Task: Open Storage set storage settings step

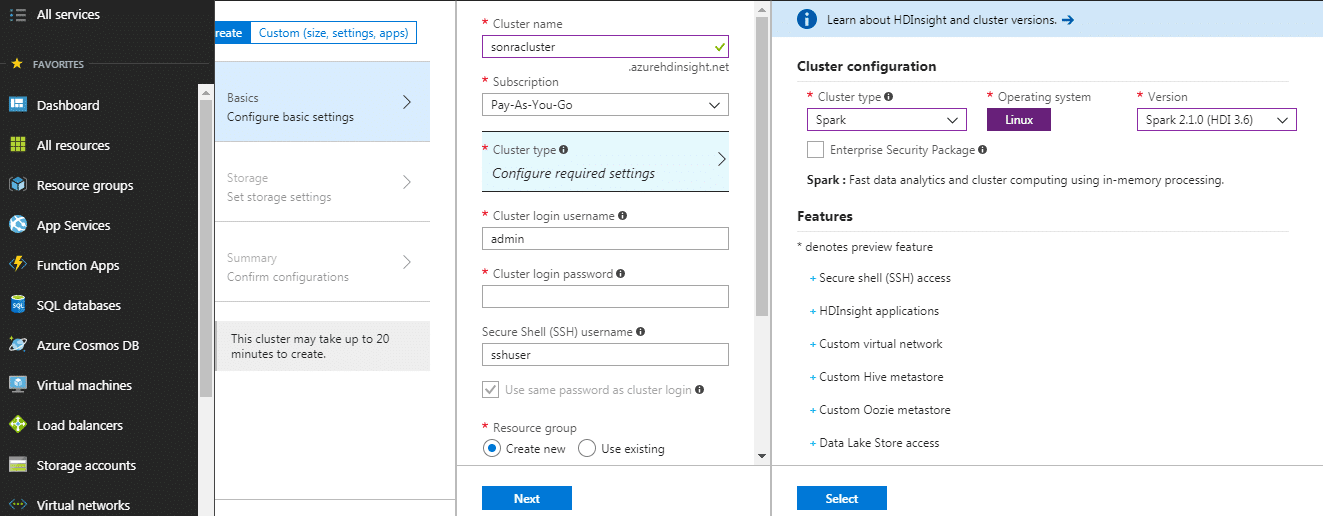Action: pyautogui.click(x=322, y=182)
